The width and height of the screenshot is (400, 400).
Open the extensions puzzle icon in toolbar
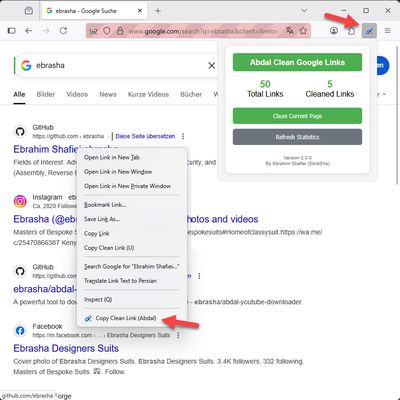(x=351, y=31)
